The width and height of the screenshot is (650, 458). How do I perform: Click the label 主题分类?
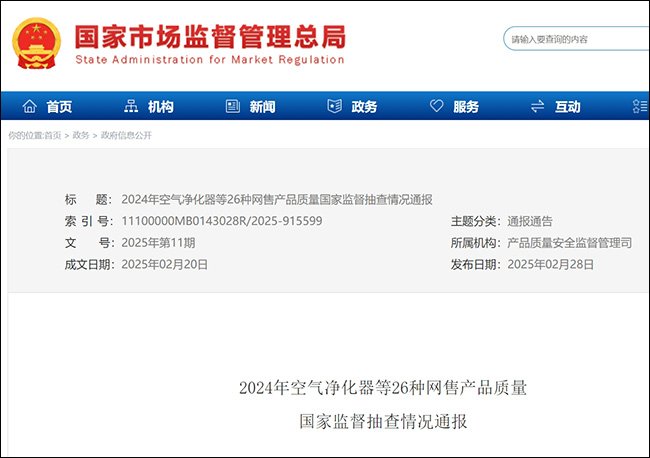coord(476,221)
